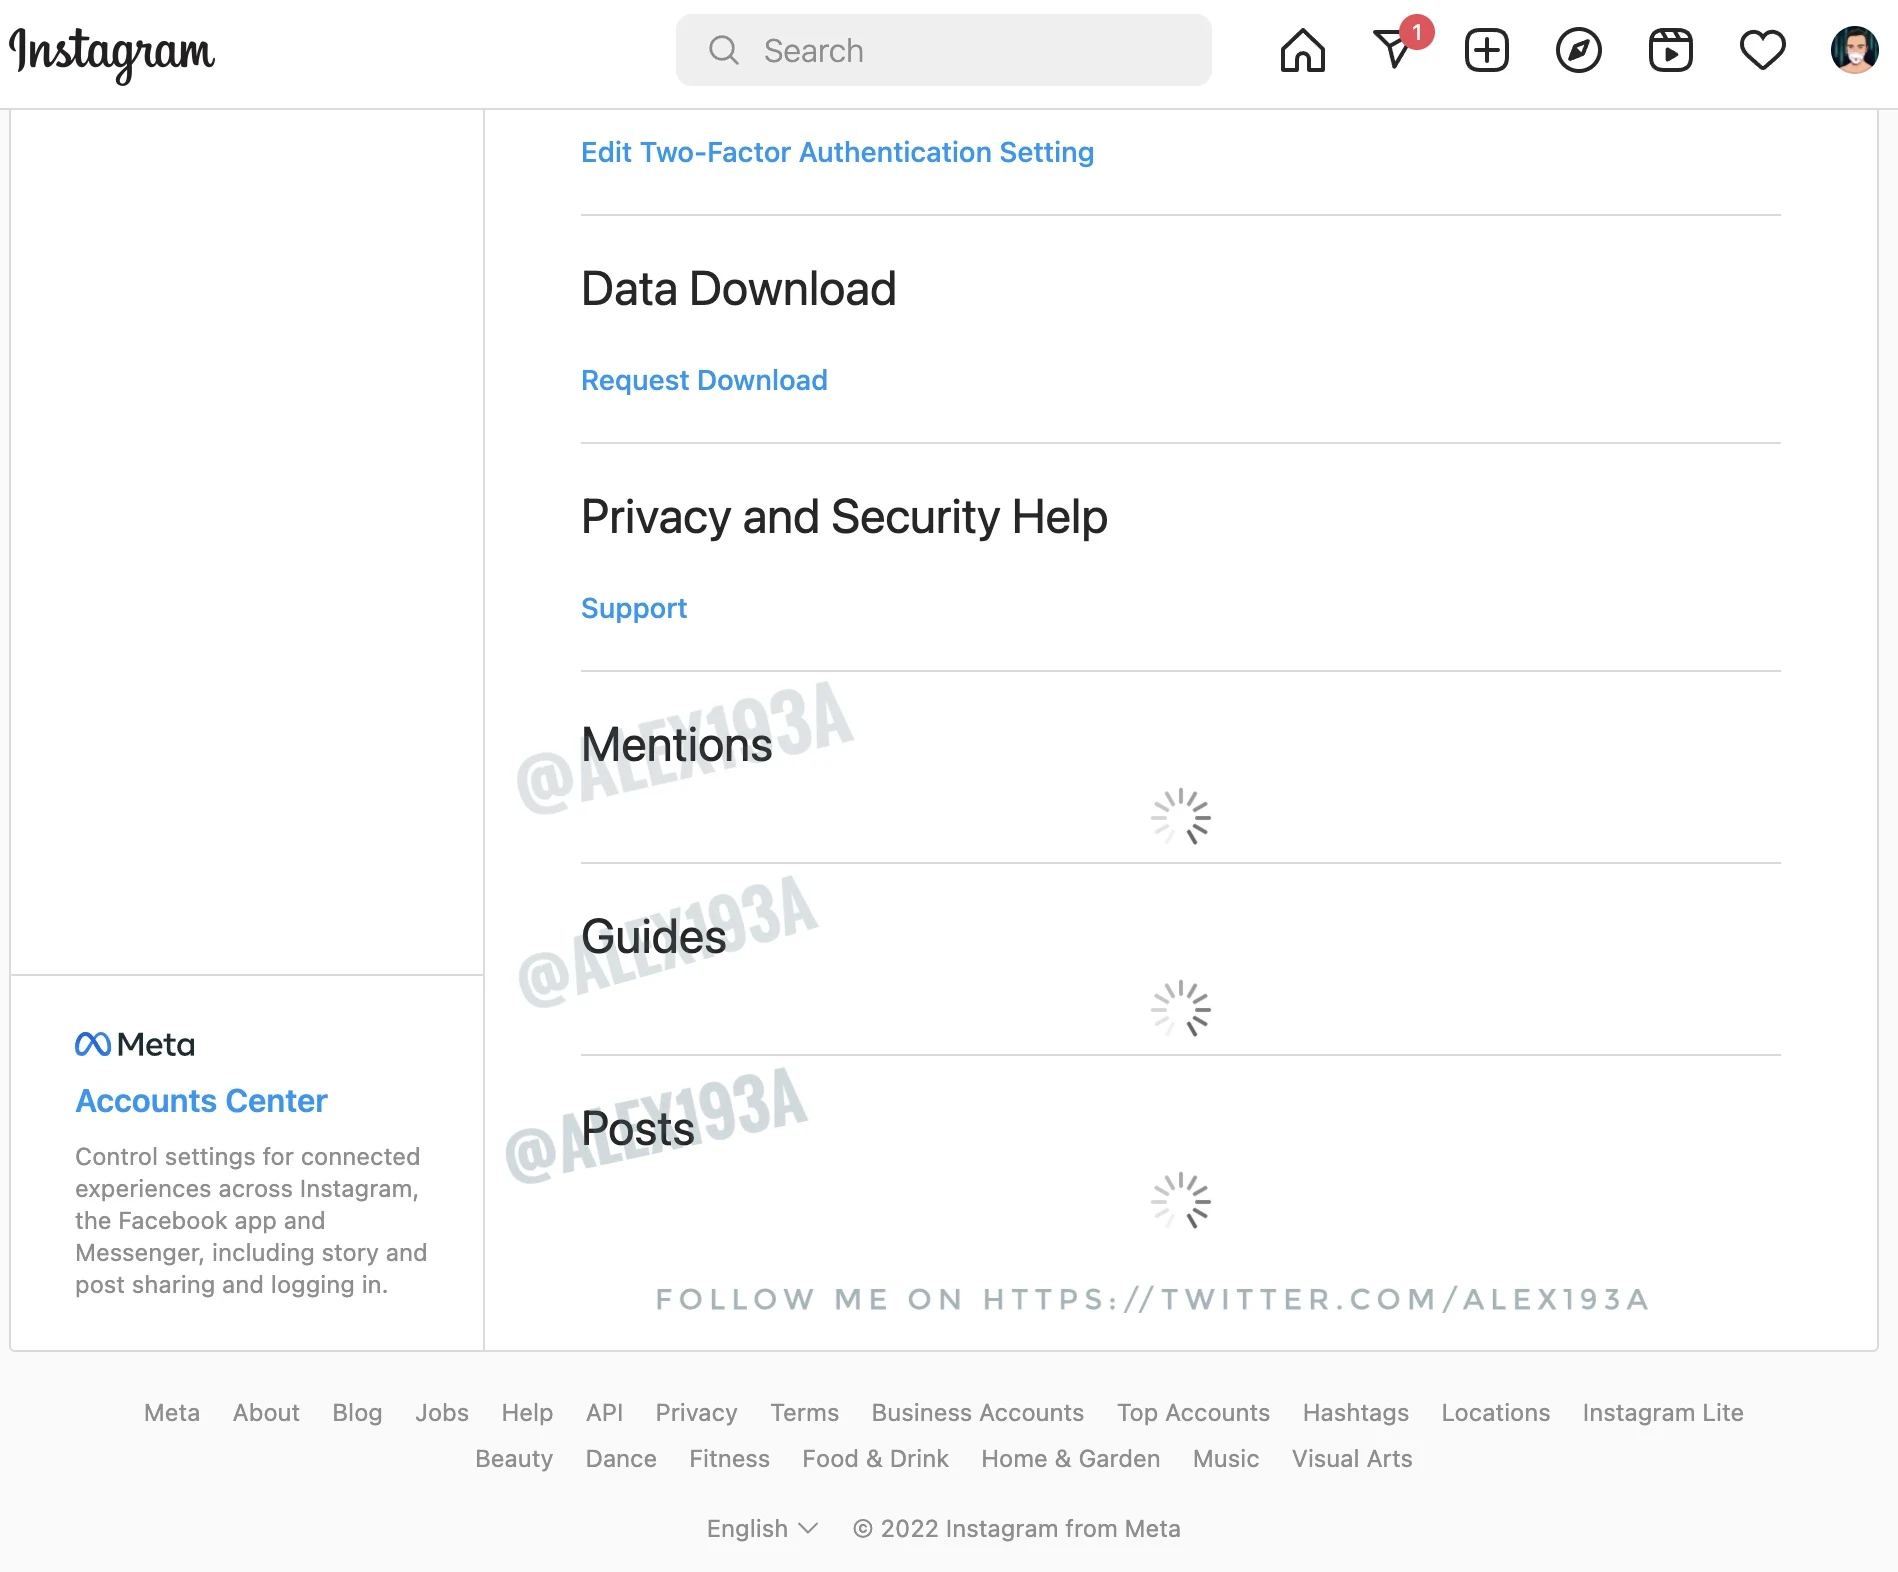
Task: Click the Mentions section heading
Action: 676,744
